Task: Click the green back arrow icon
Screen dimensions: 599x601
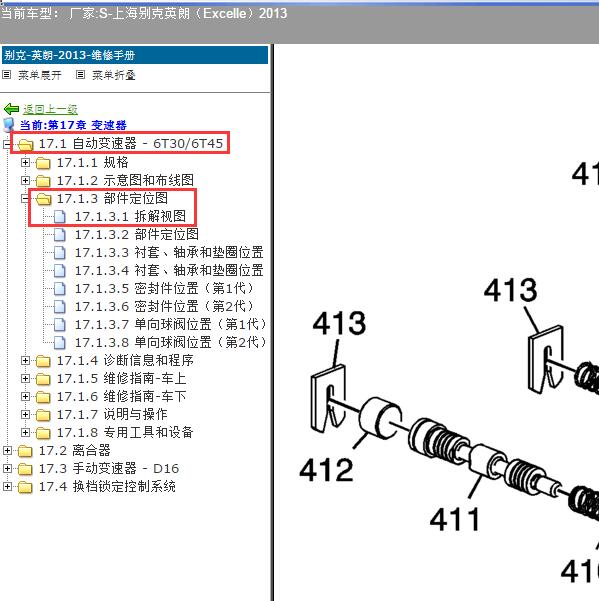Action: pyautogui.click(x=11, y=109)
